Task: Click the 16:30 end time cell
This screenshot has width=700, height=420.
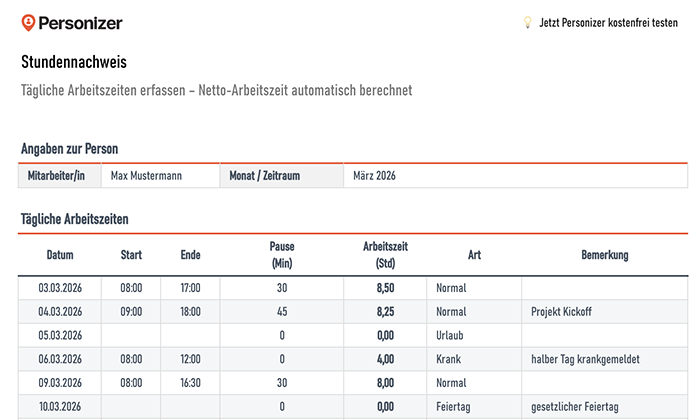Action: click(190, 383)
